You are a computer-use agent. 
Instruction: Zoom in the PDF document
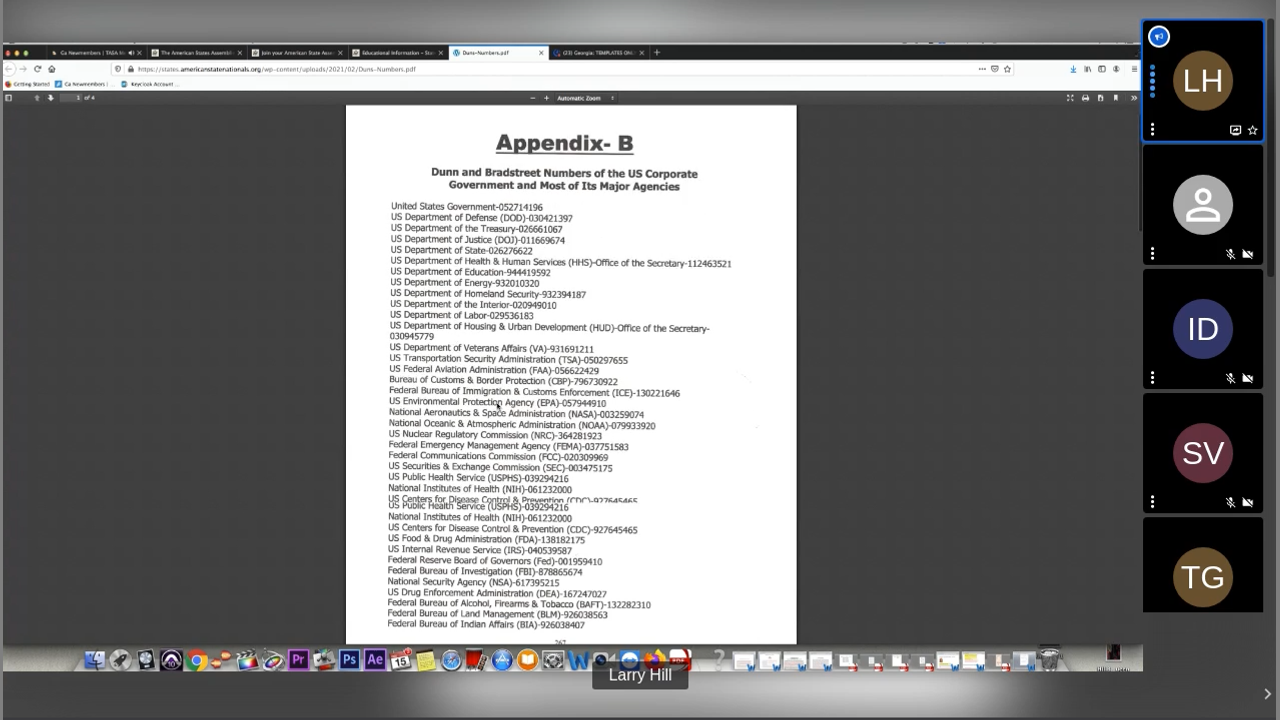click(546, 98)
